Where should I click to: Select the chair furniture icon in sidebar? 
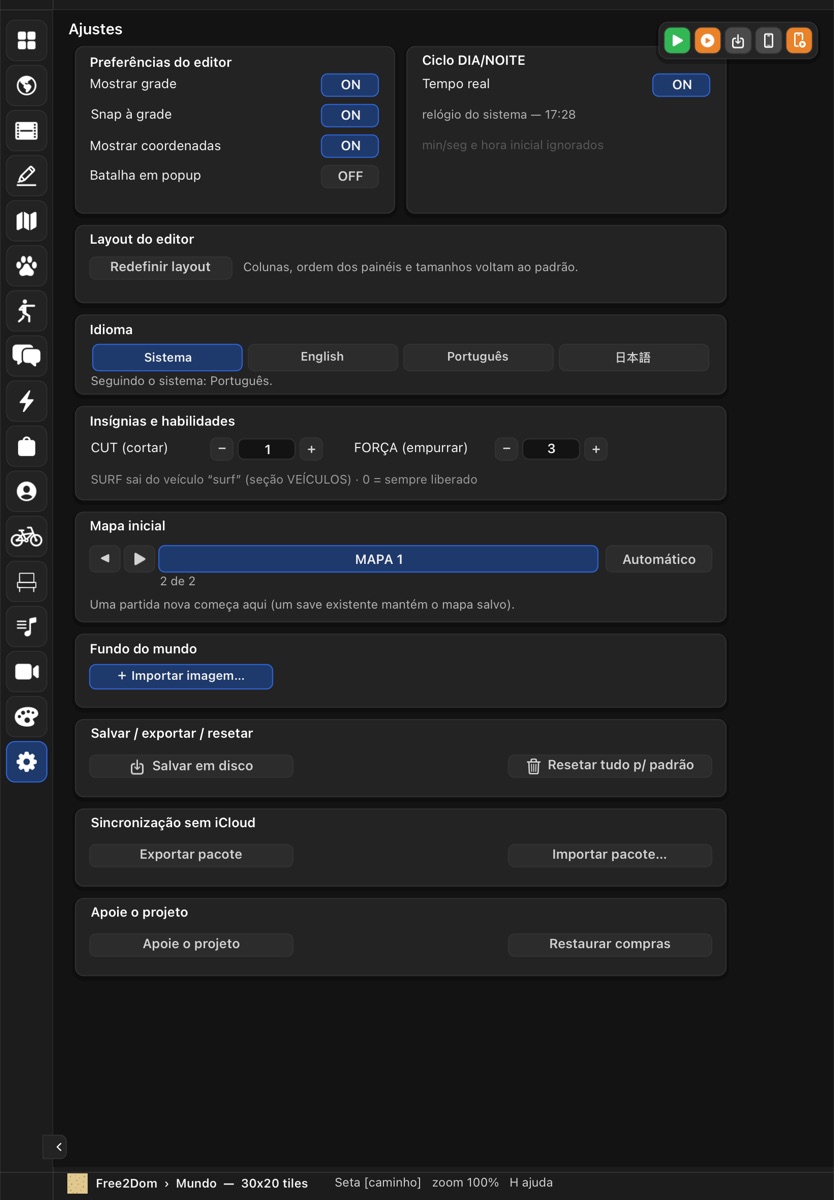27,582
